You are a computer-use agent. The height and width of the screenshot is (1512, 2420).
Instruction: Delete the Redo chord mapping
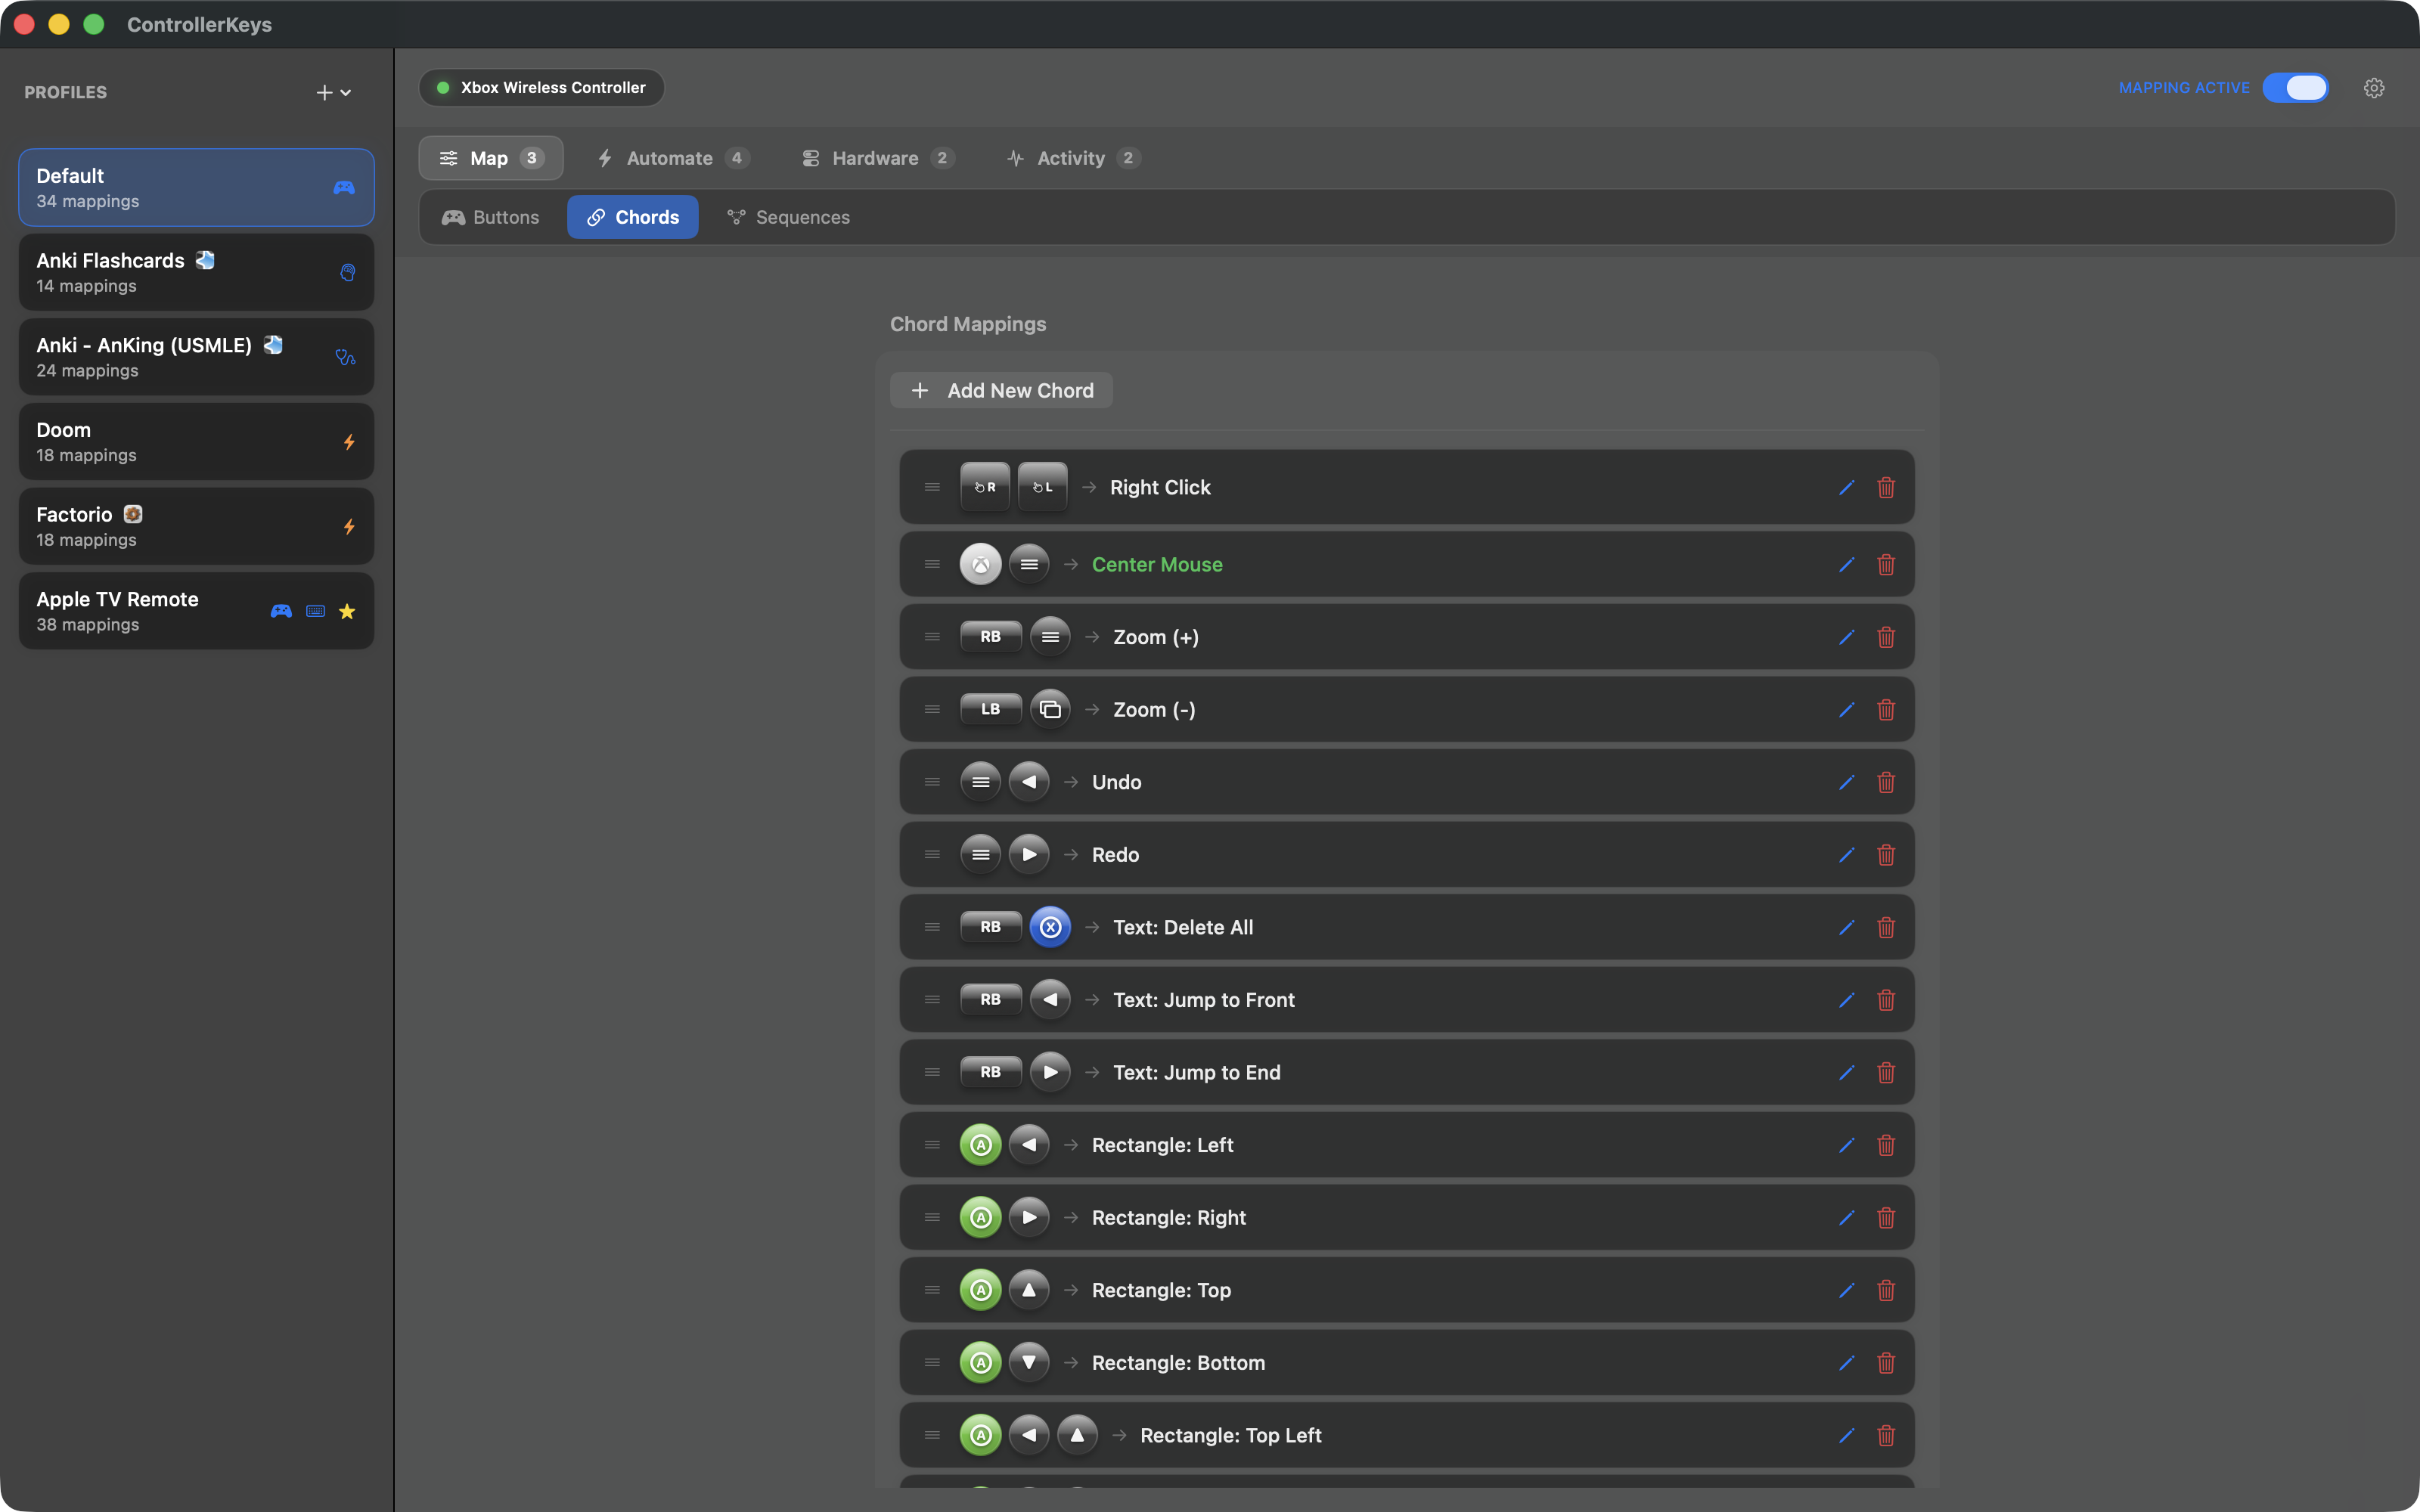[x=1886, y=855]
